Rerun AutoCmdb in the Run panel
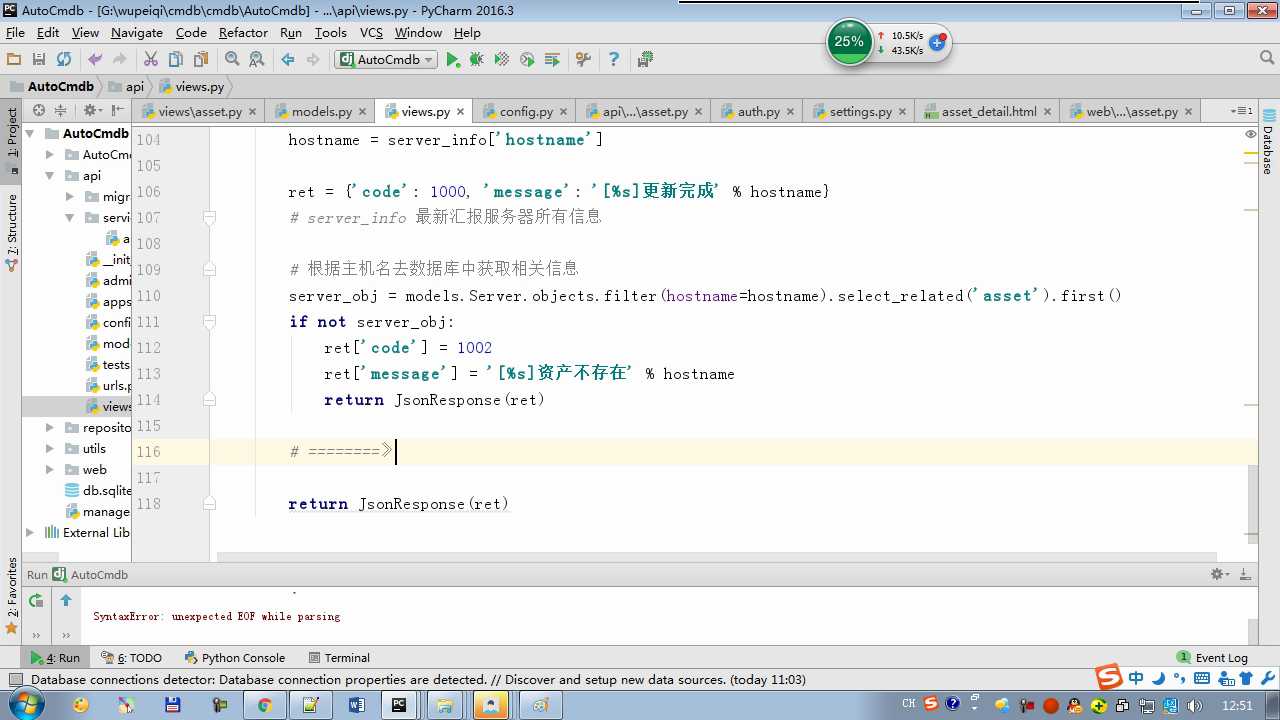 (x=36, y=600)
